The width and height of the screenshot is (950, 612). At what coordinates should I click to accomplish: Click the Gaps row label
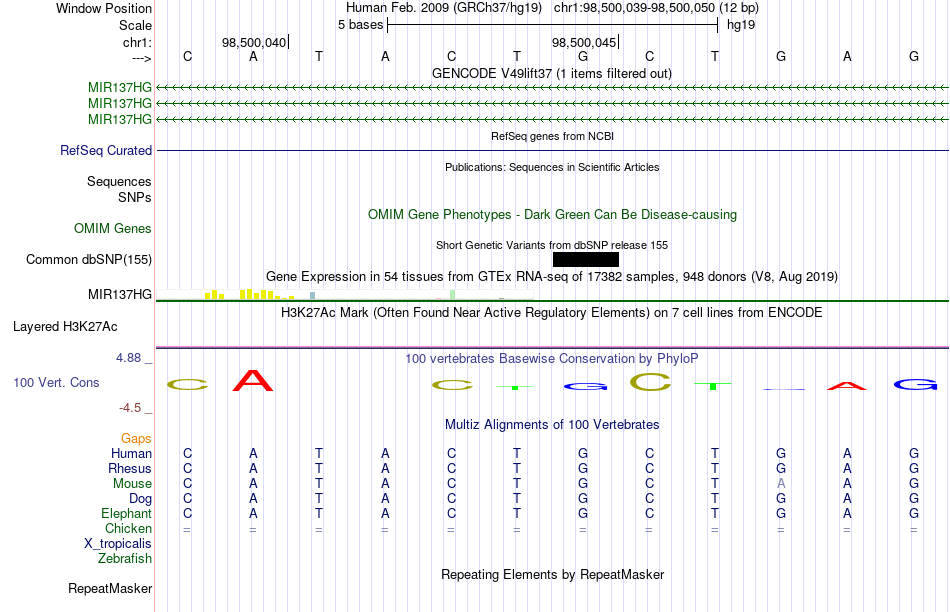136,439
